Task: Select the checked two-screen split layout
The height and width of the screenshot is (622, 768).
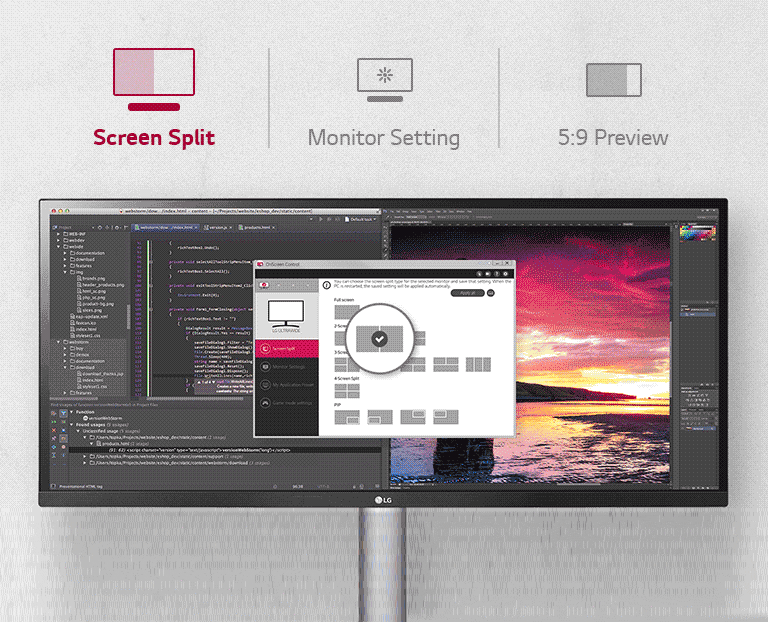Action: [380, 338]
